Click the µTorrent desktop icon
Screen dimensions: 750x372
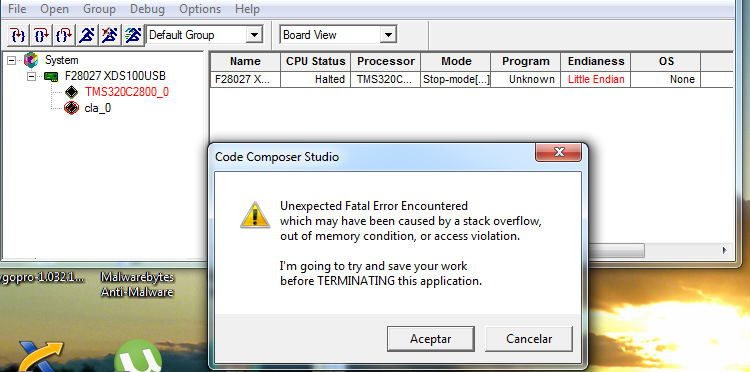pos(139,356)
